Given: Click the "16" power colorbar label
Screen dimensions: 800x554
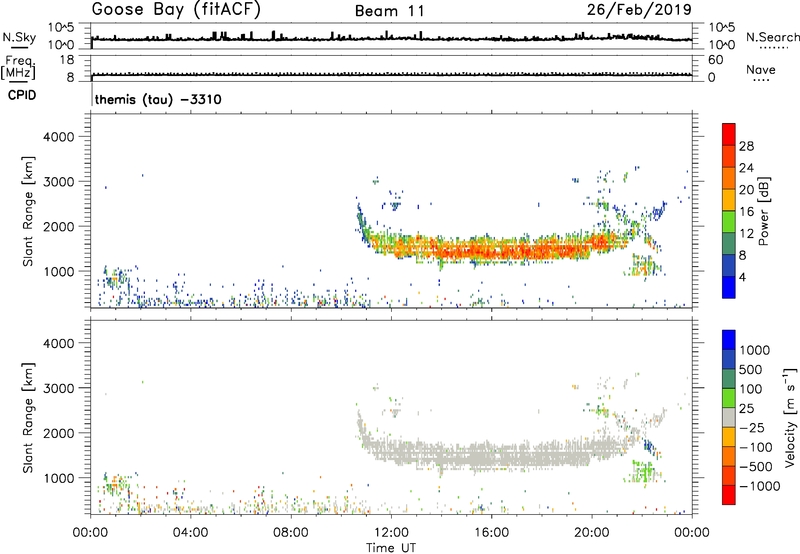Looking at the screenshot, I should [x=746, y=212].
